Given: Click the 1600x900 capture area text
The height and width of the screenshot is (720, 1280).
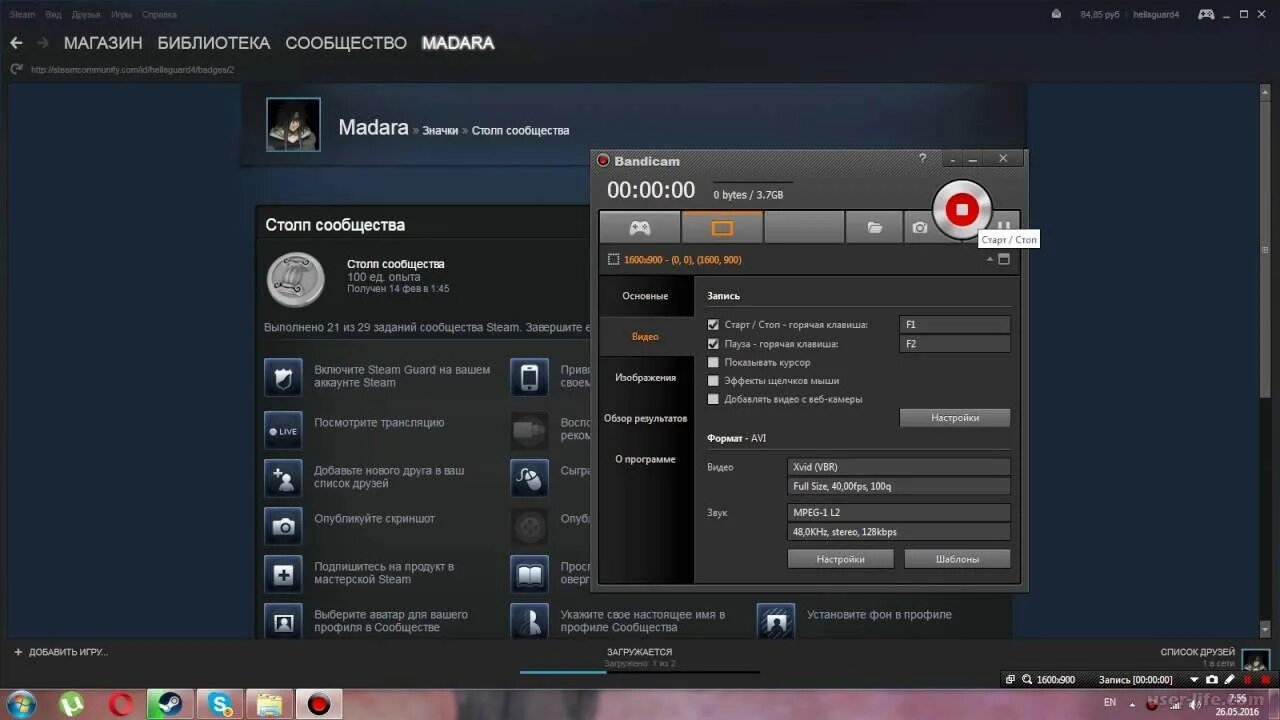Looking at the screenshot, I should click(683, 260).
